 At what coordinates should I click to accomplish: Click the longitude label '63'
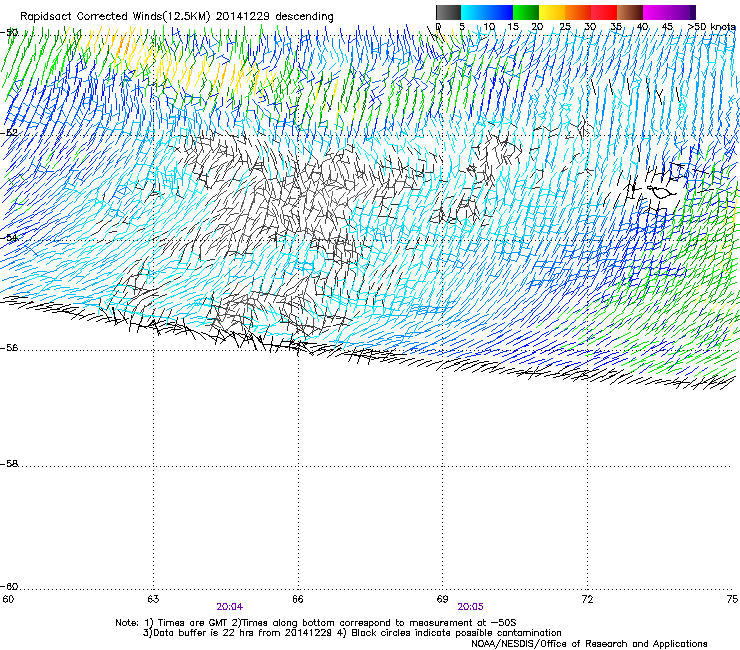[153, 599]
